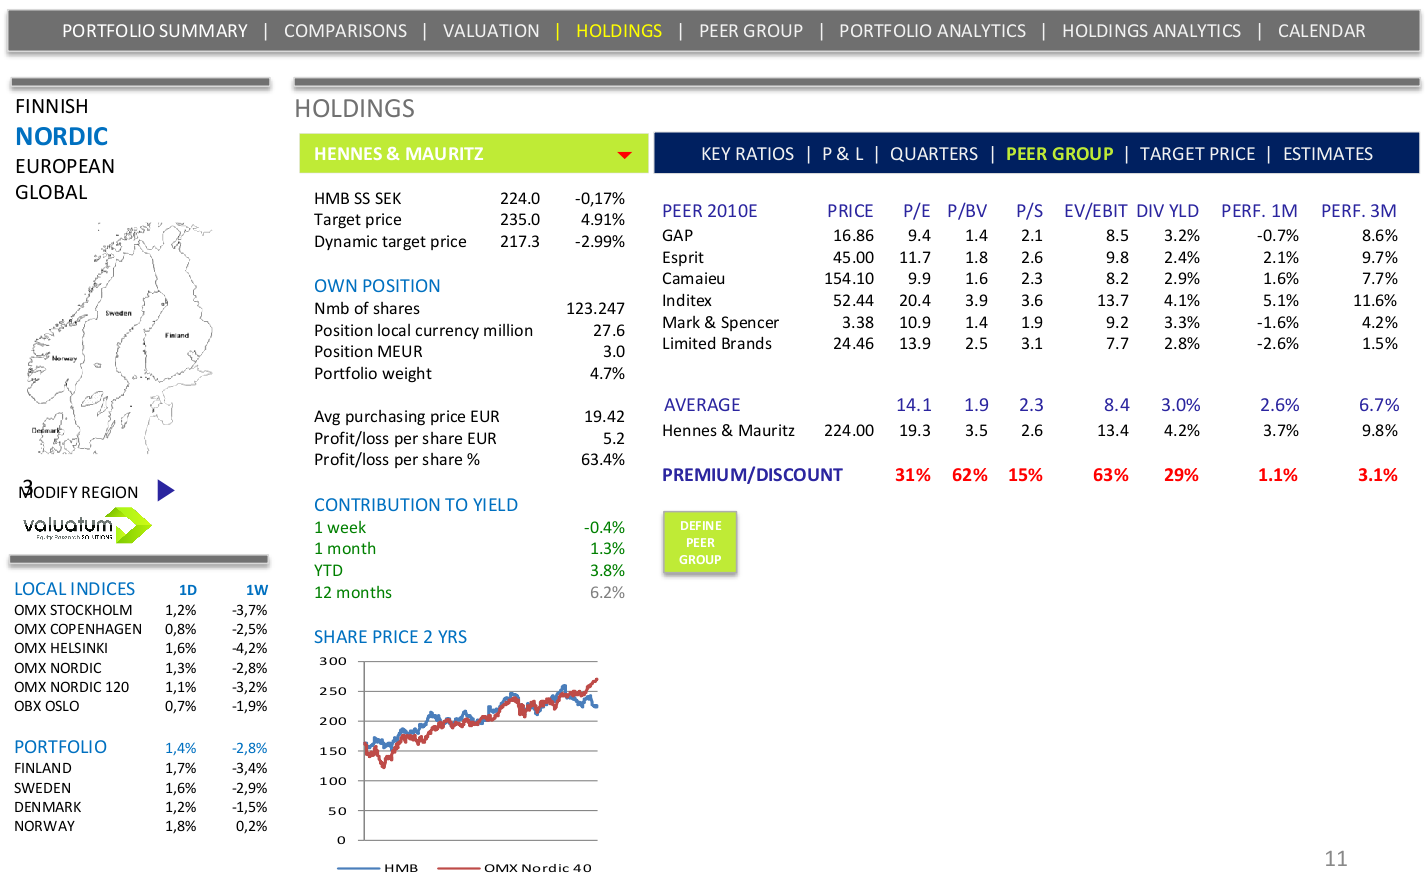Click the Own Position heading
Screen dimensions: 1425x882
point(377,286)
